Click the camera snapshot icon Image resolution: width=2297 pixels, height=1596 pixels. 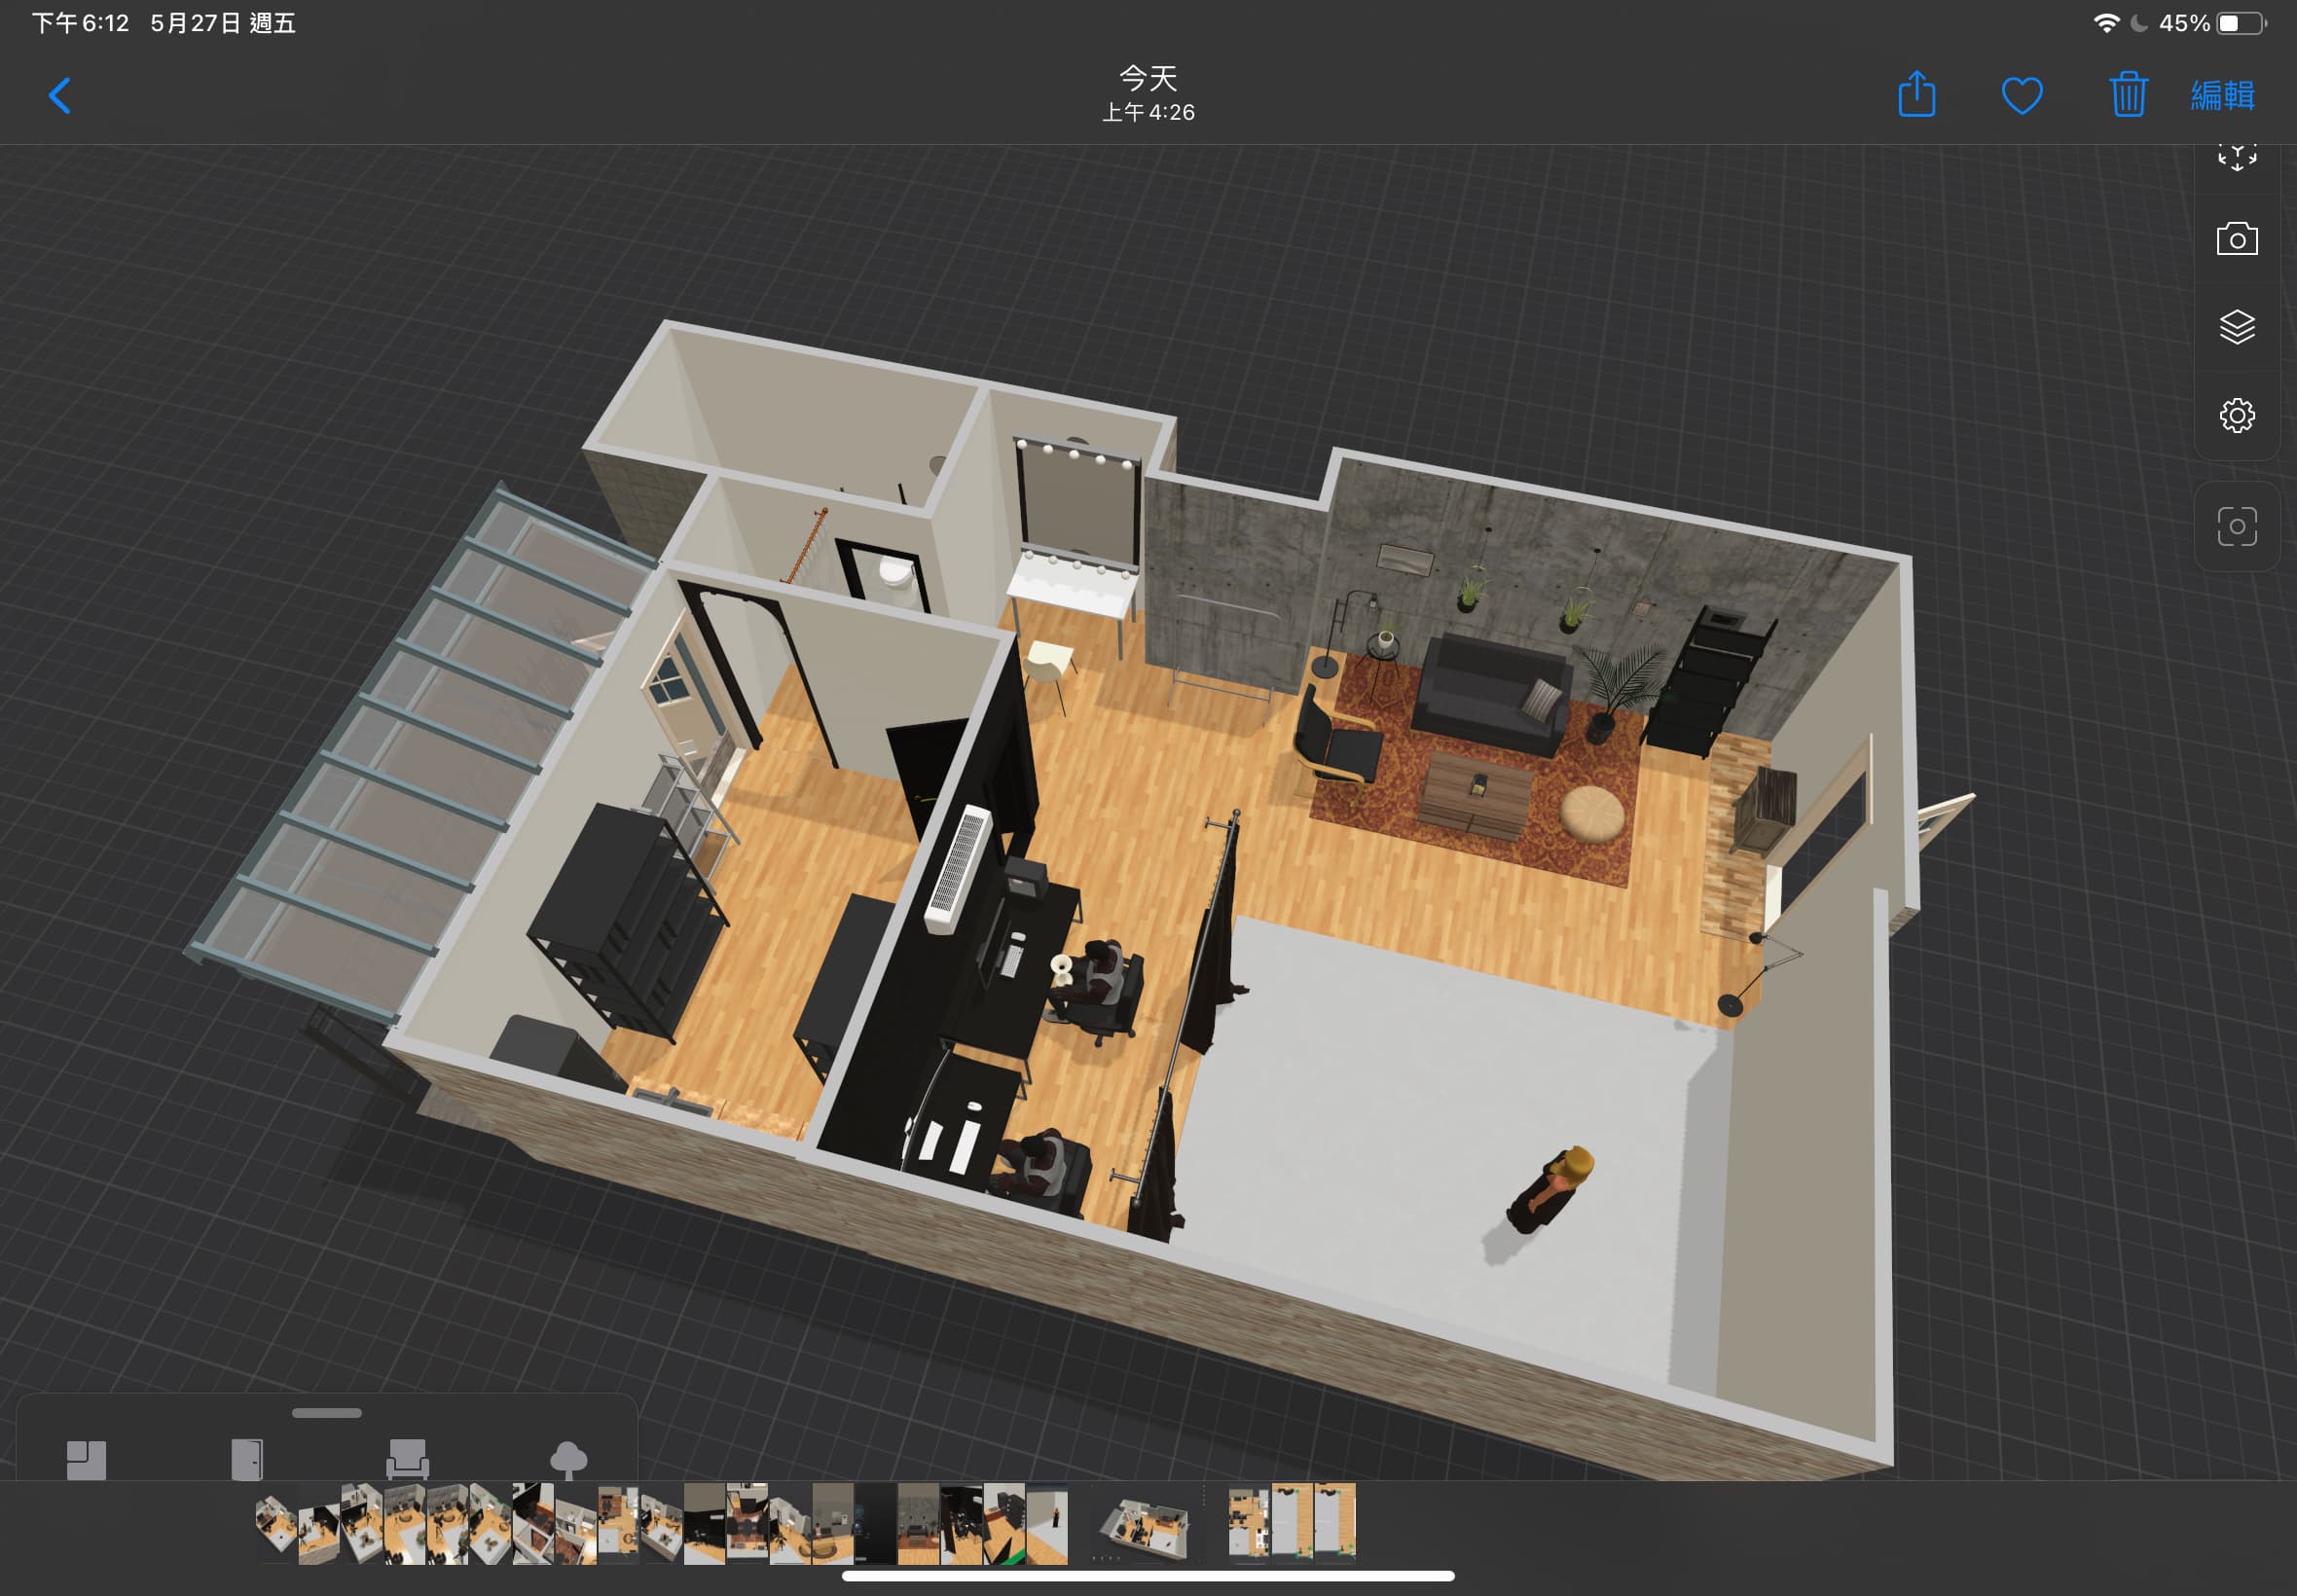pos(2236,239)
